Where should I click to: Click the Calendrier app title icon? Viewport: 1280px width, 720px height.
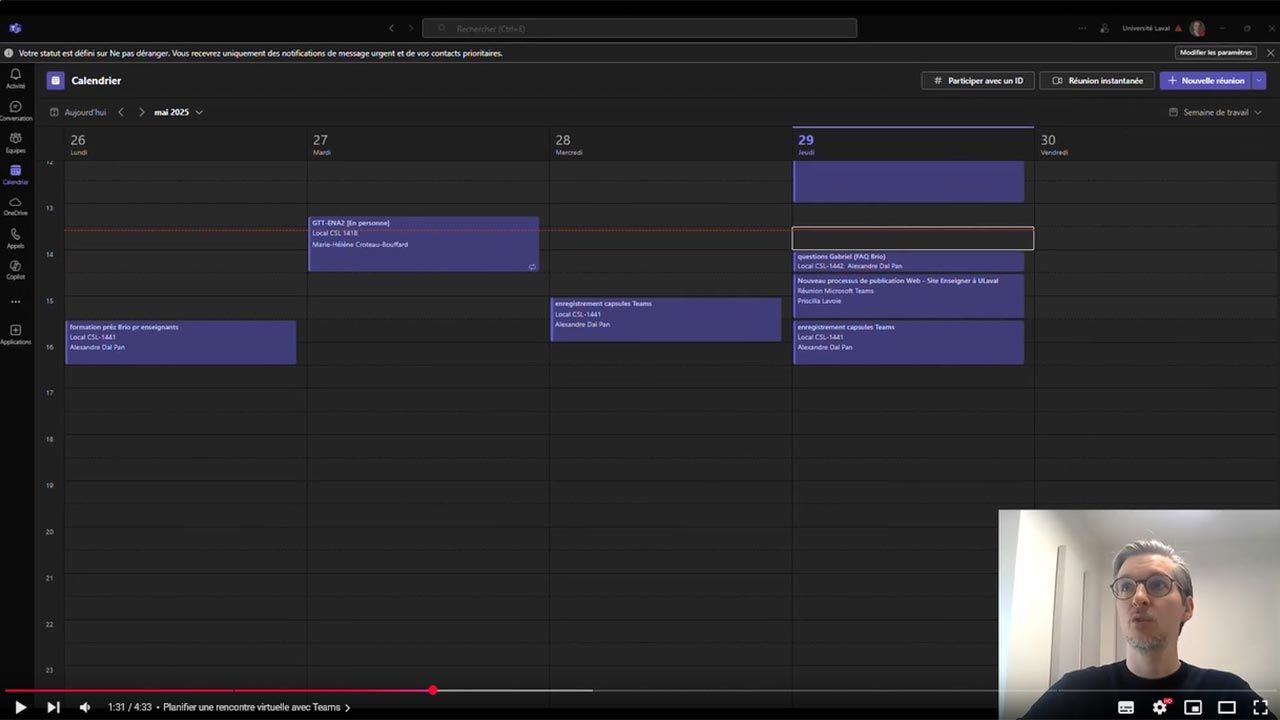pos(55,81)
